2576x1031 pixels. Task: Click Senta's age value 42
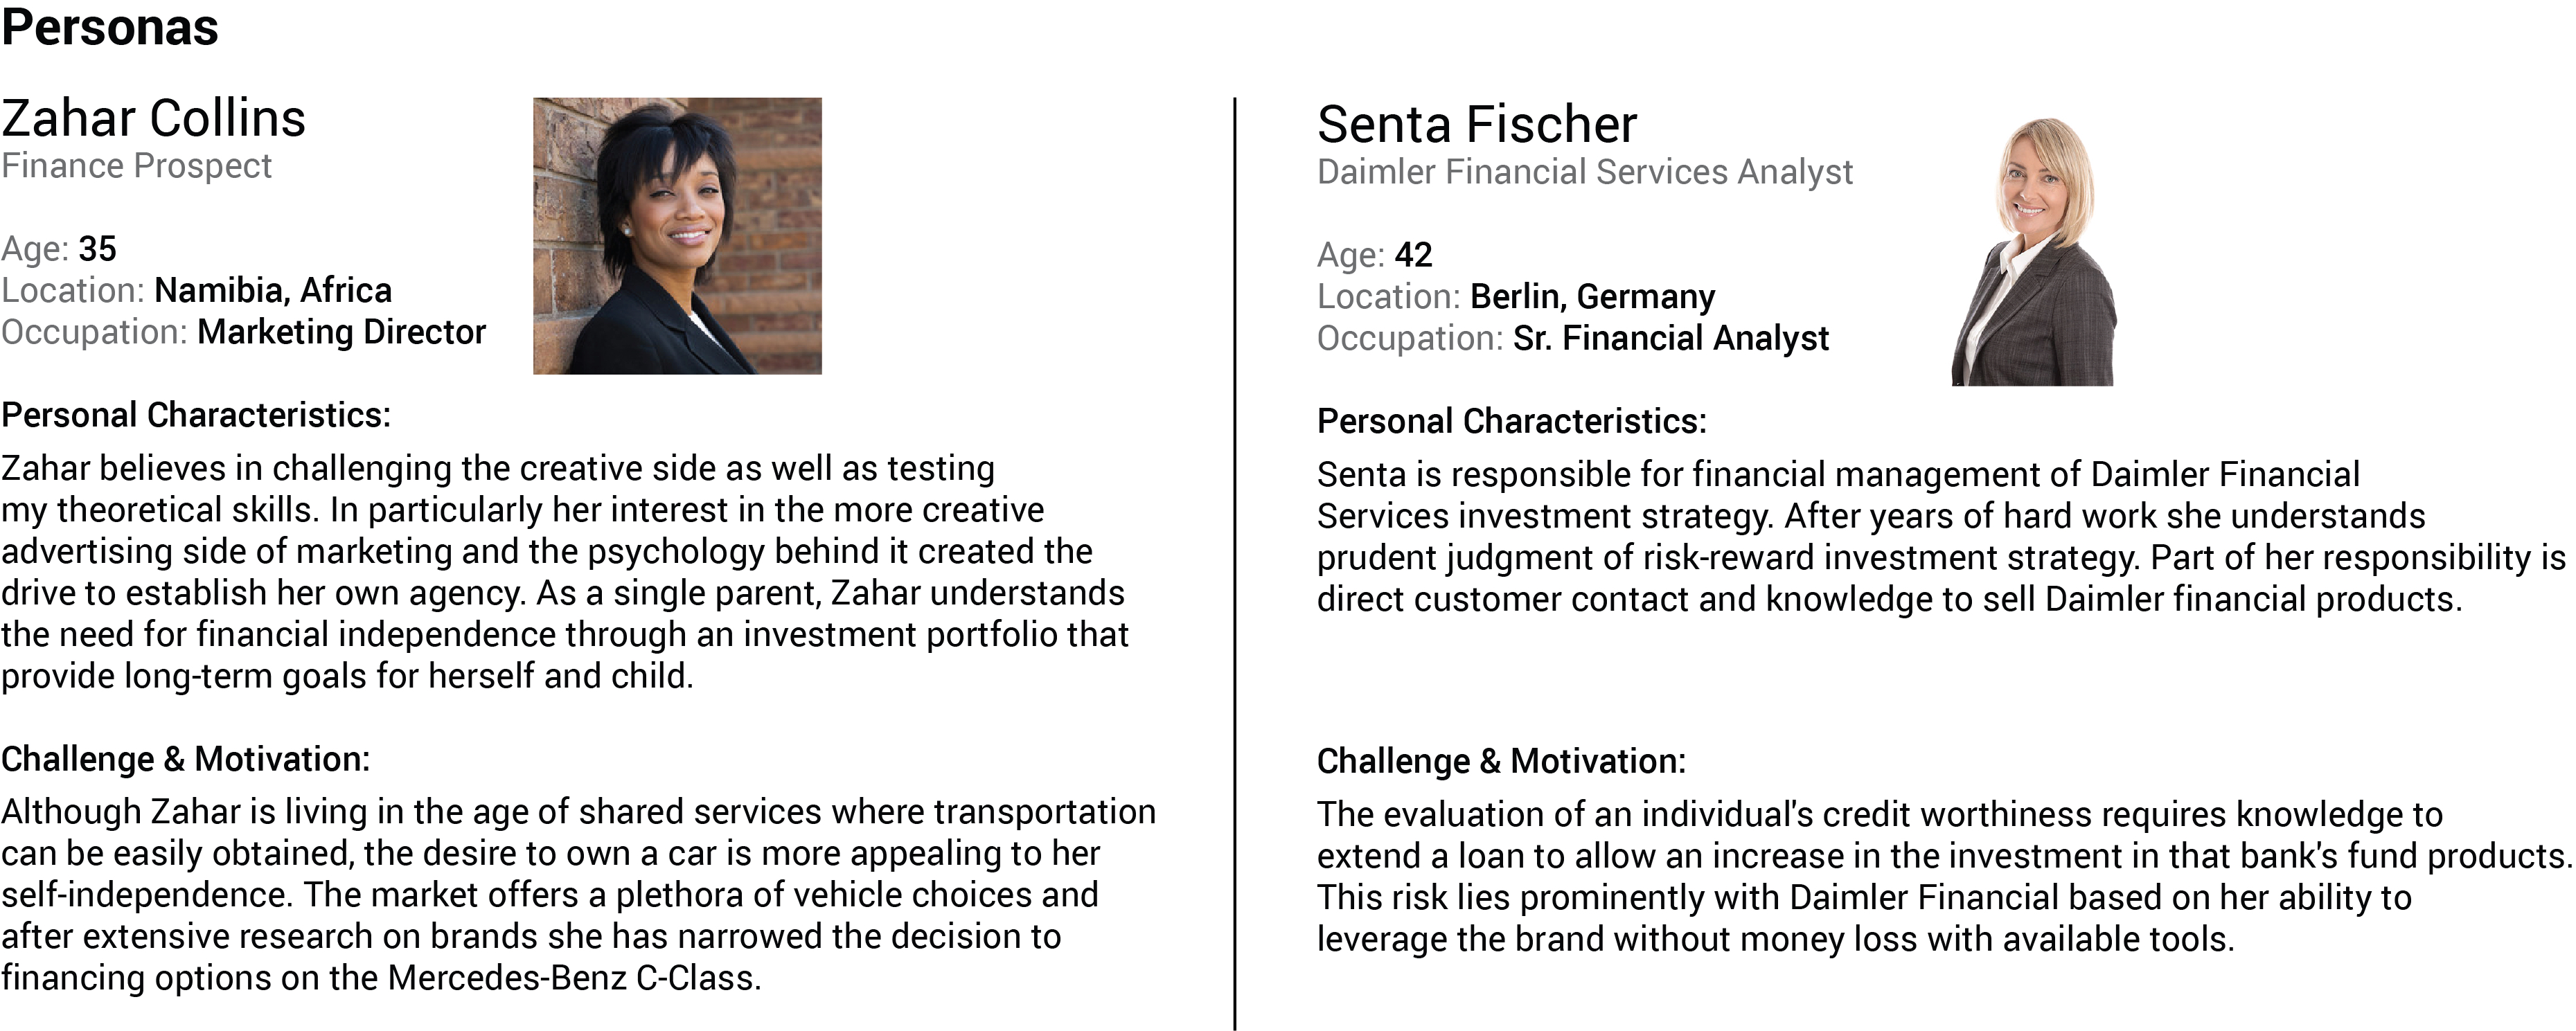(x=1413, y=255)
